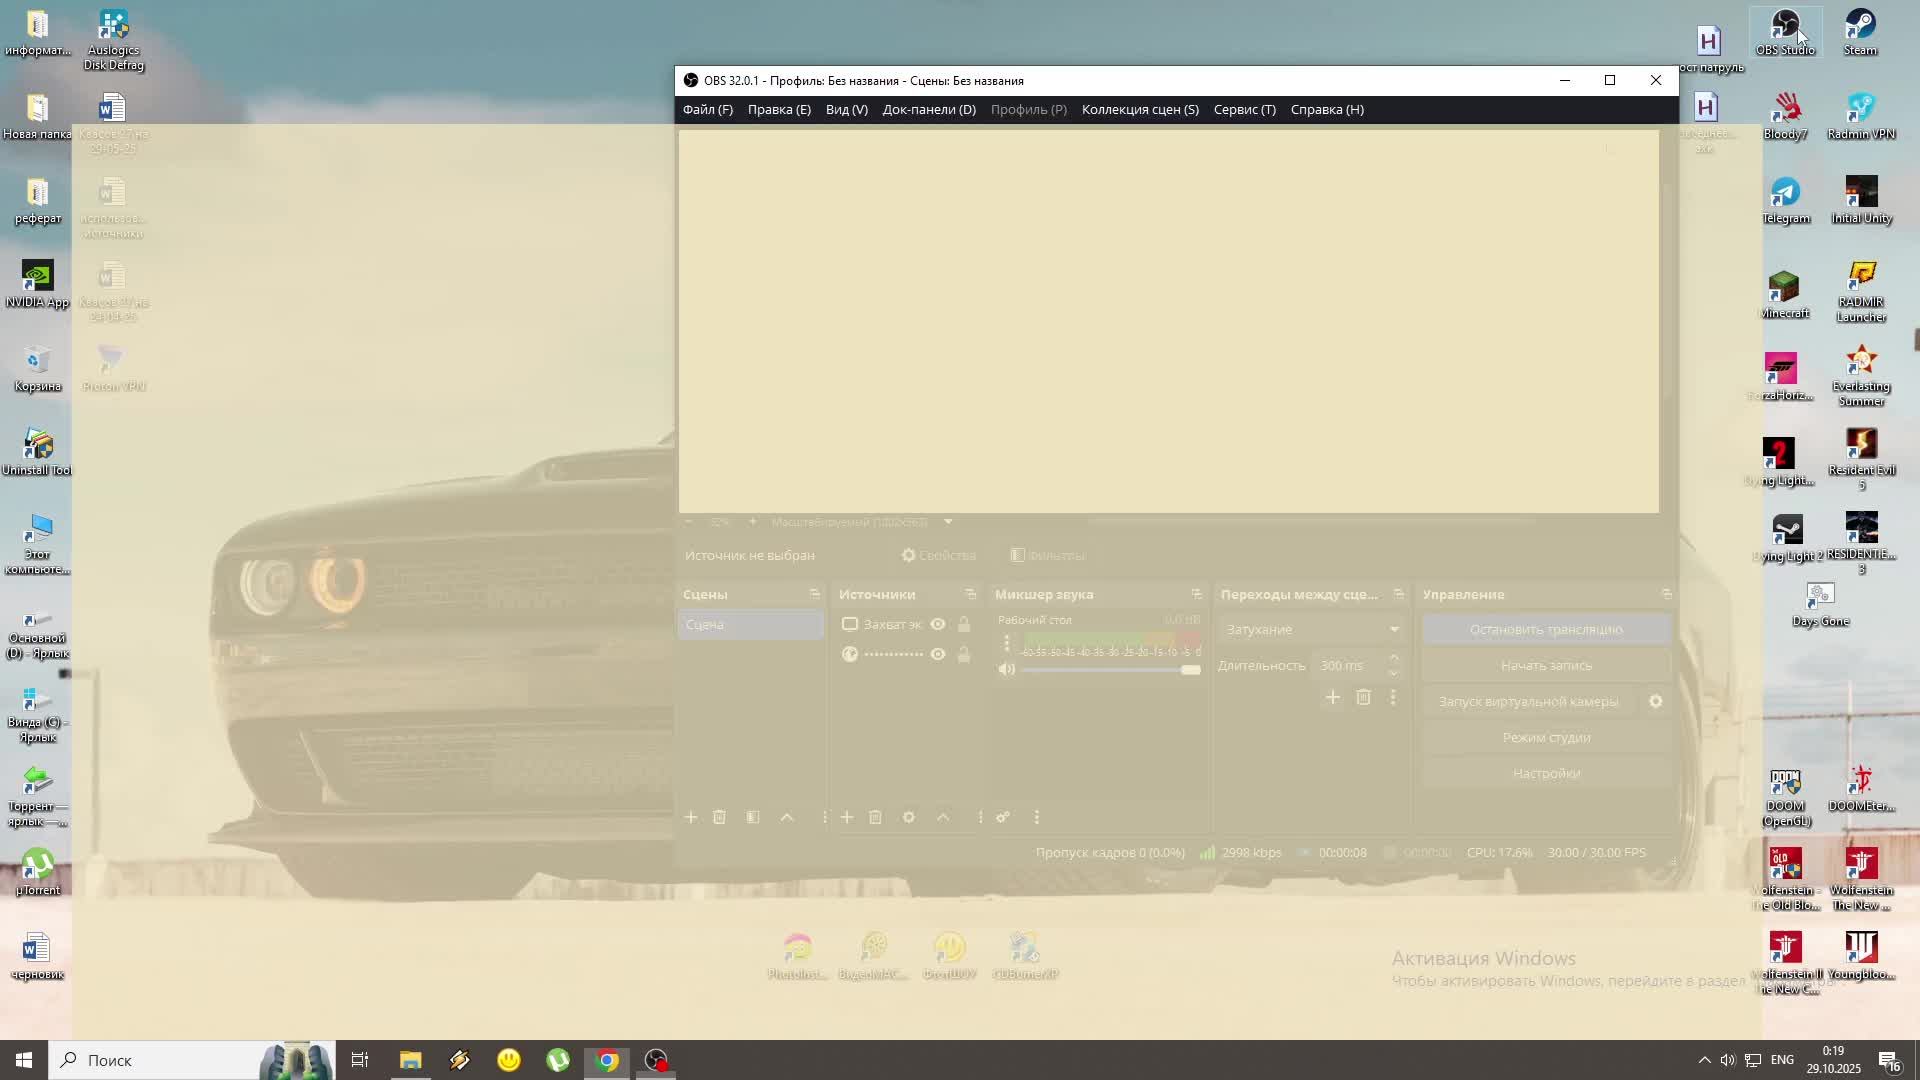Click the source properties gear in Источники
Viewport: 1920px width, 1080px height.
(x=909, y=818)
